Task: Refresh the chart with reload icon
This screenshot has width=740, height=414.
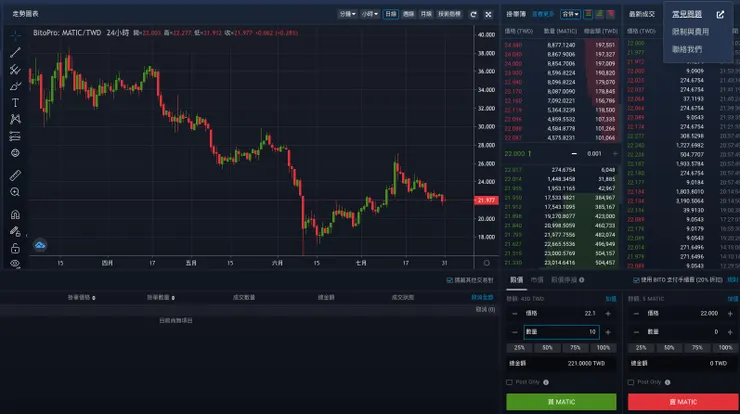Action: tap(473, 14)
